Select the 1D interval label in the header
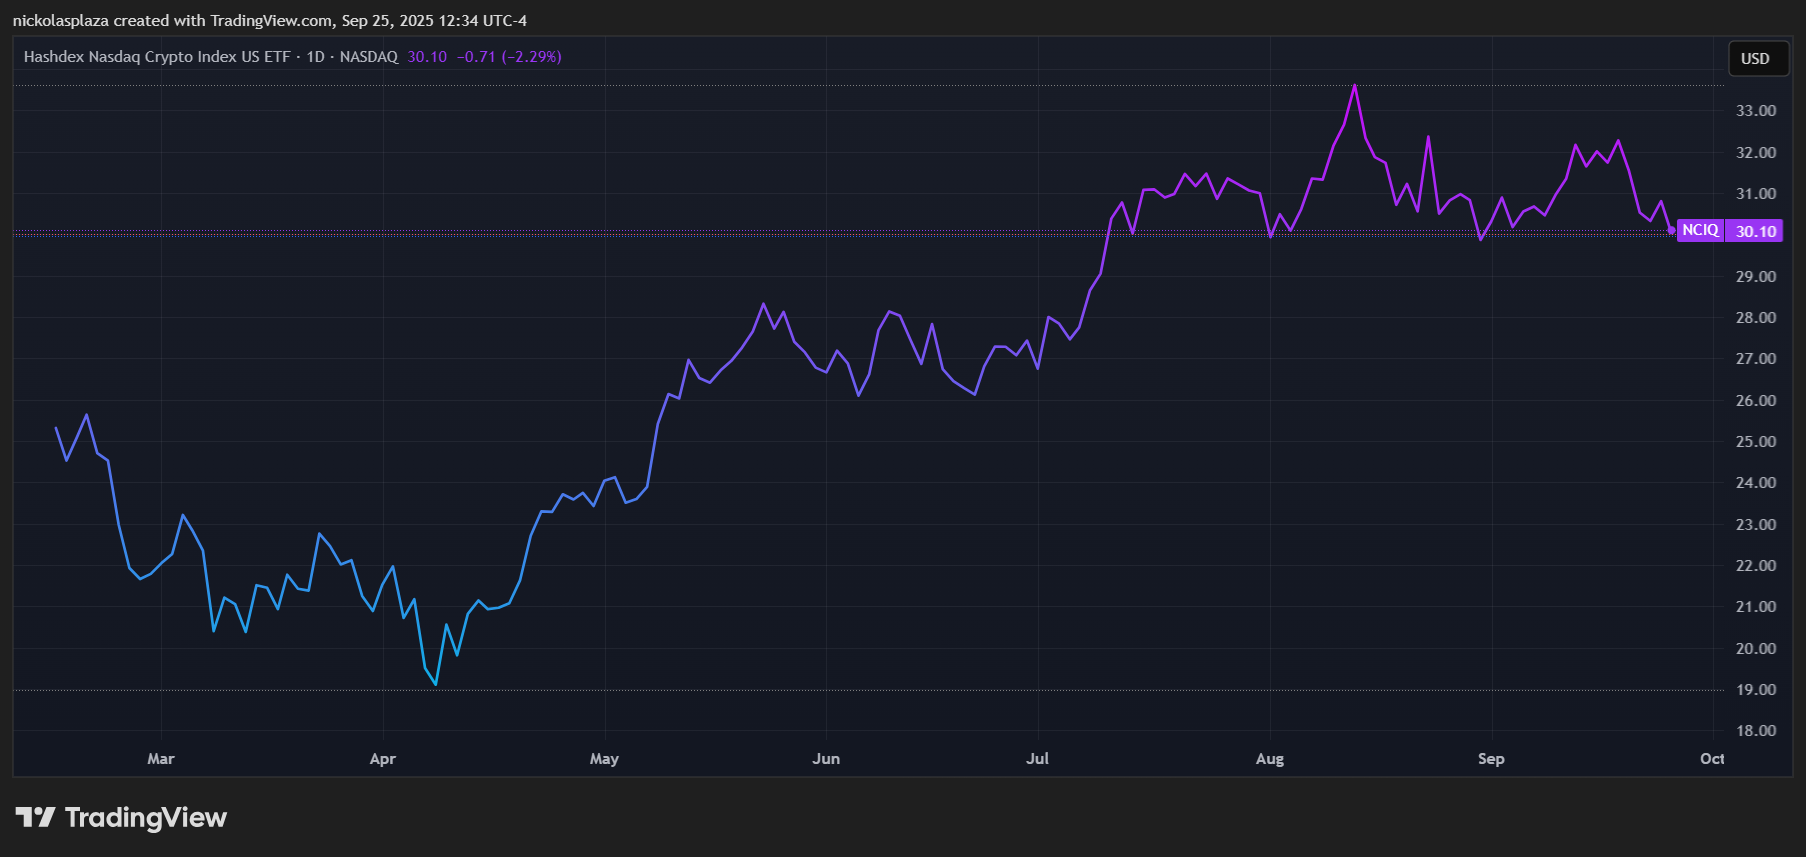The height and width of the screenshot is (857, 1806). click(315, 57)
